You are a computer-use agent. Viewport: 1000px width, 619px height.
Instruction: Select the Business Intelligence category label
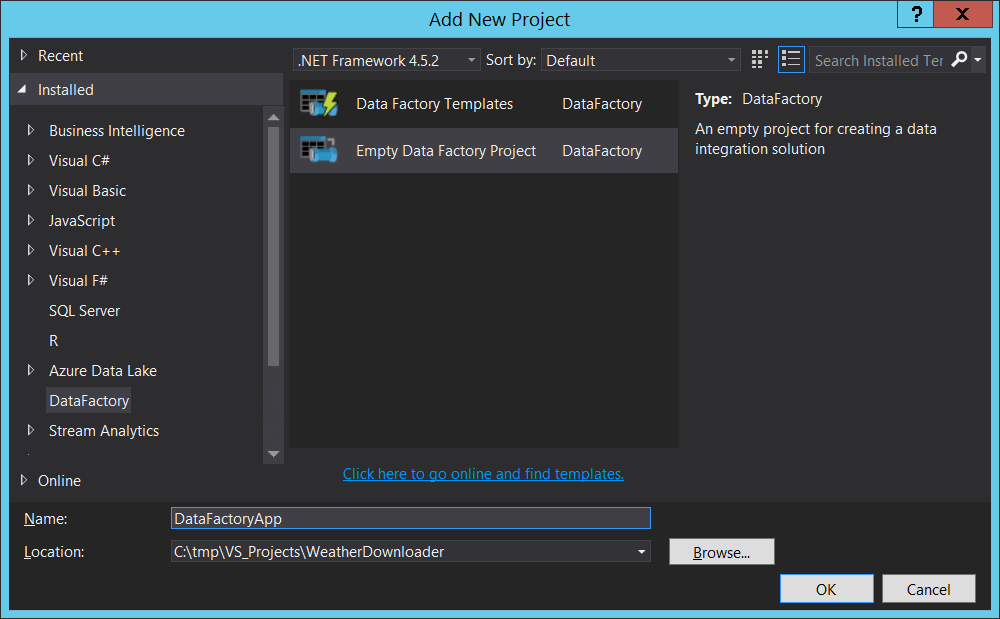click(x=117, y=131)
